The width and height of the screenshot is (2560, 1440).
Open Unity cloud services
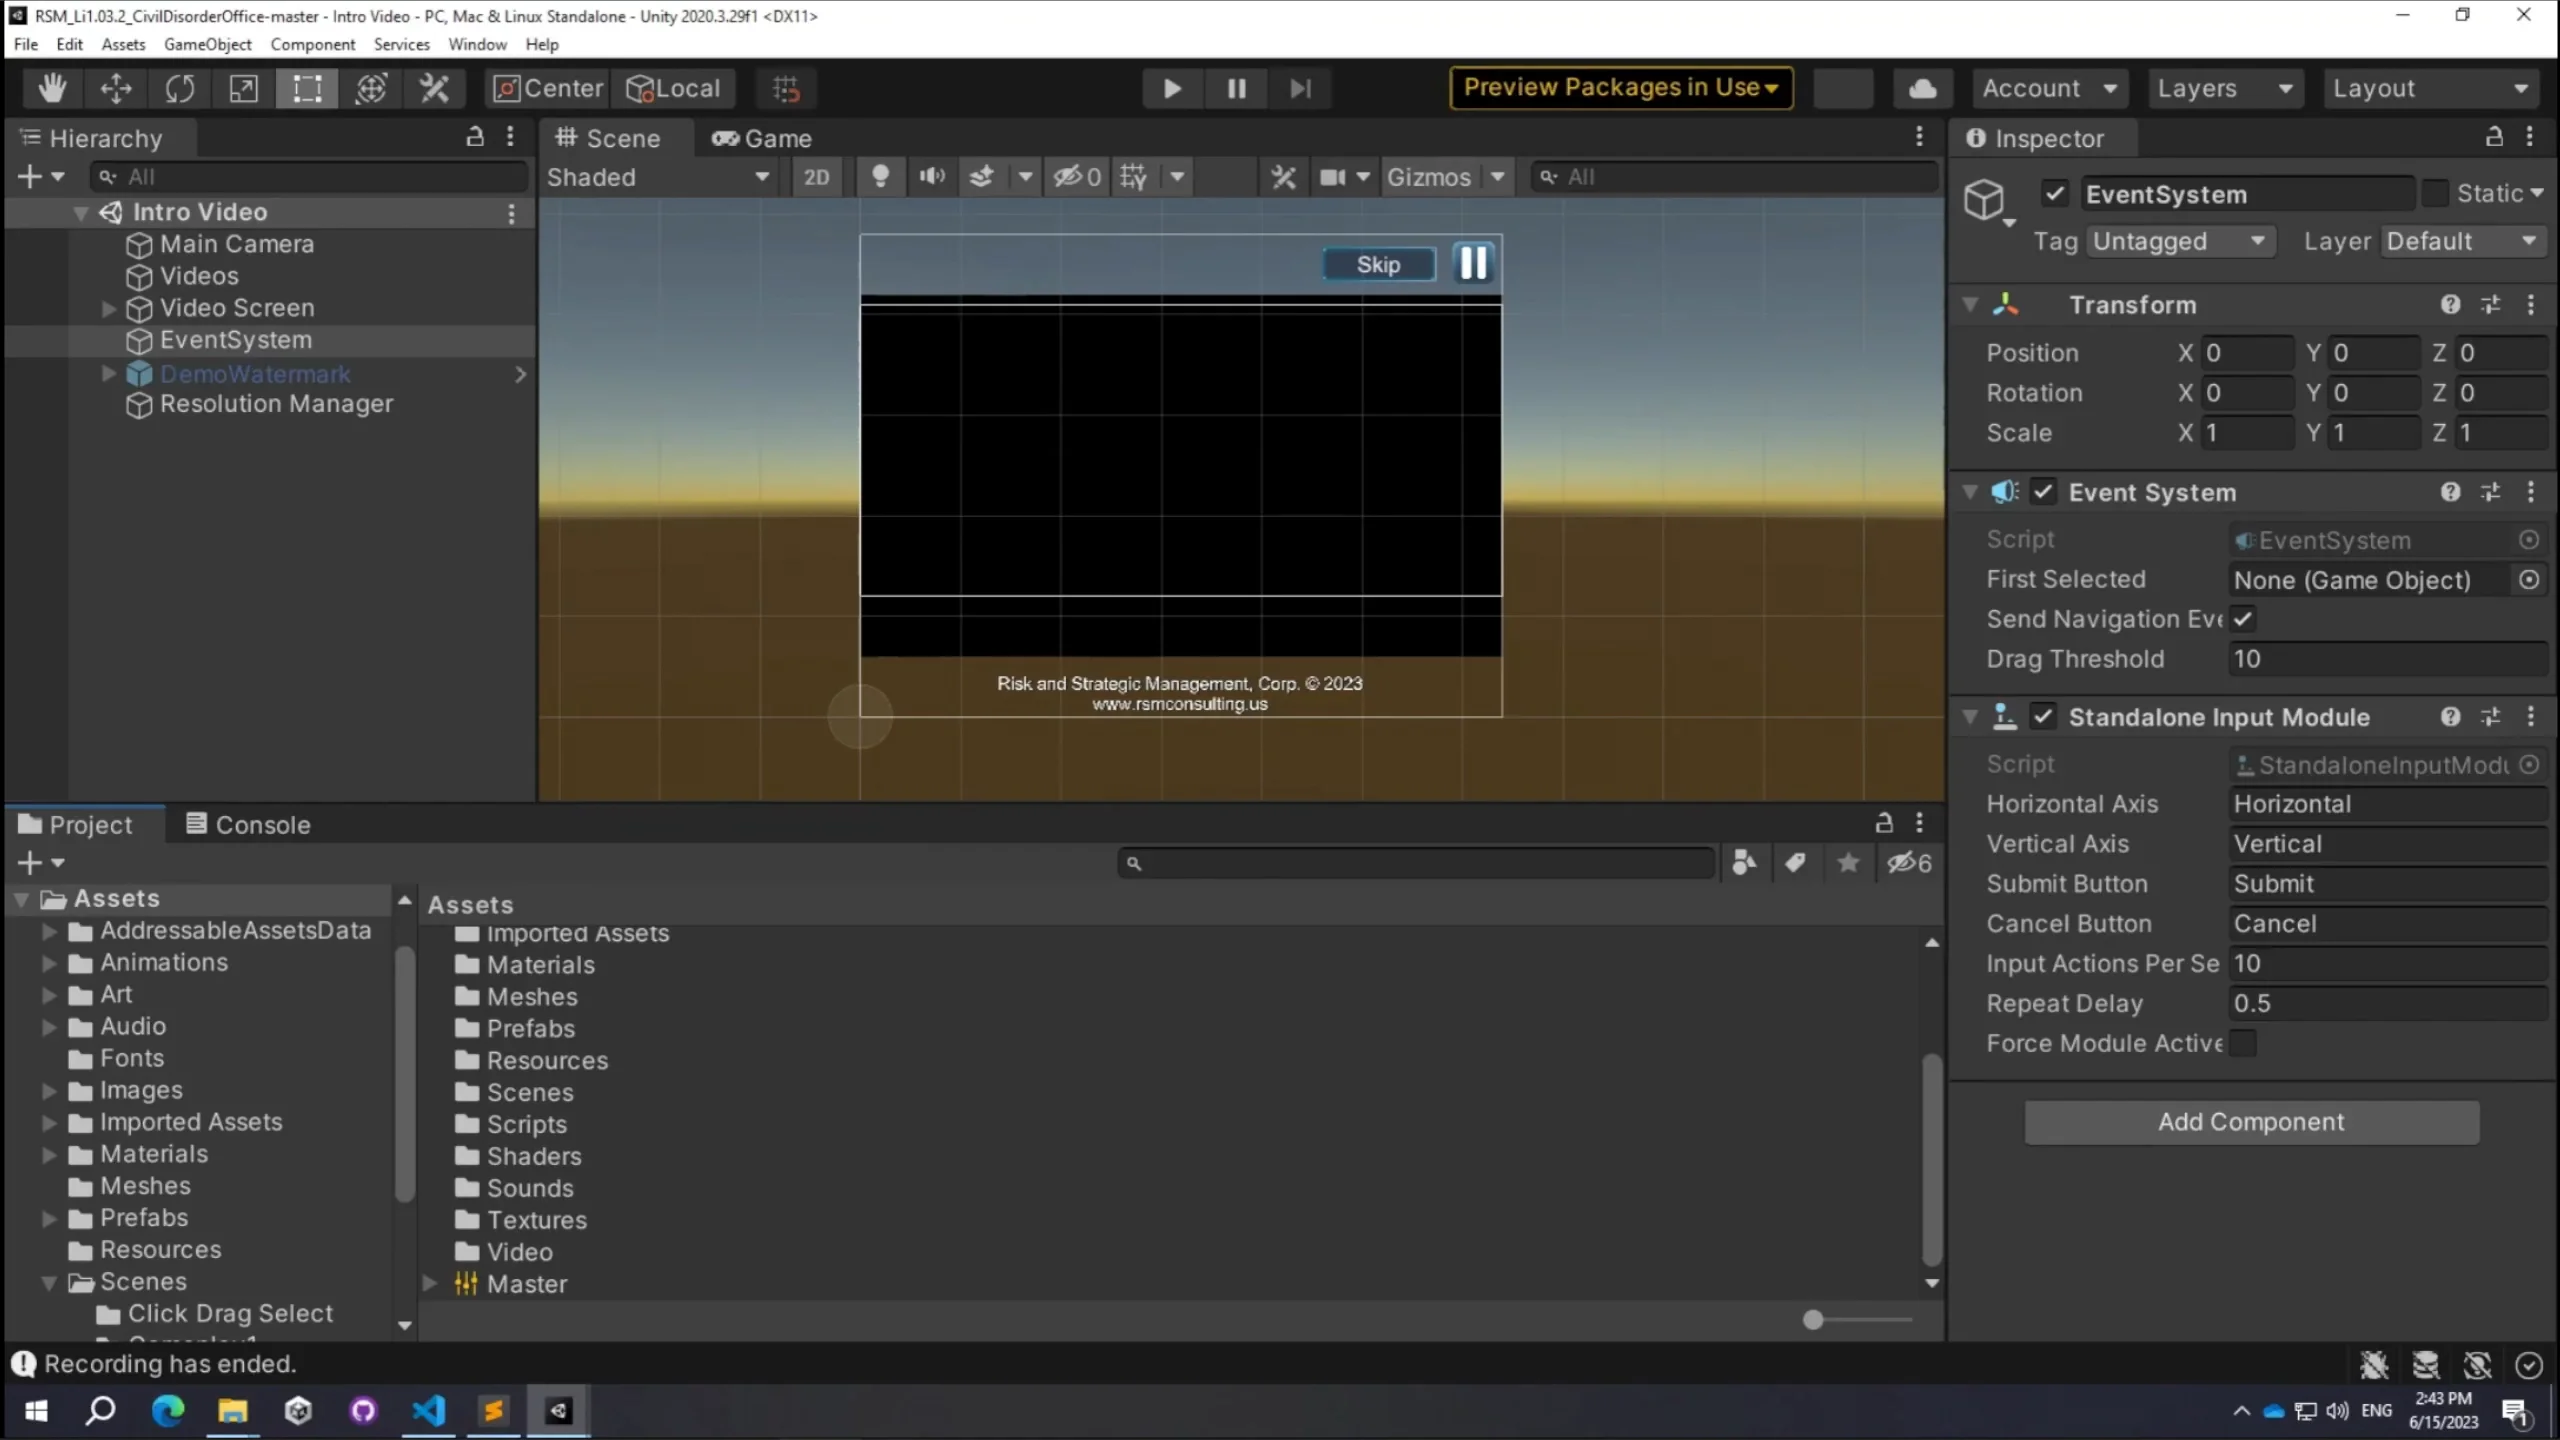[x=1923, y=88]
